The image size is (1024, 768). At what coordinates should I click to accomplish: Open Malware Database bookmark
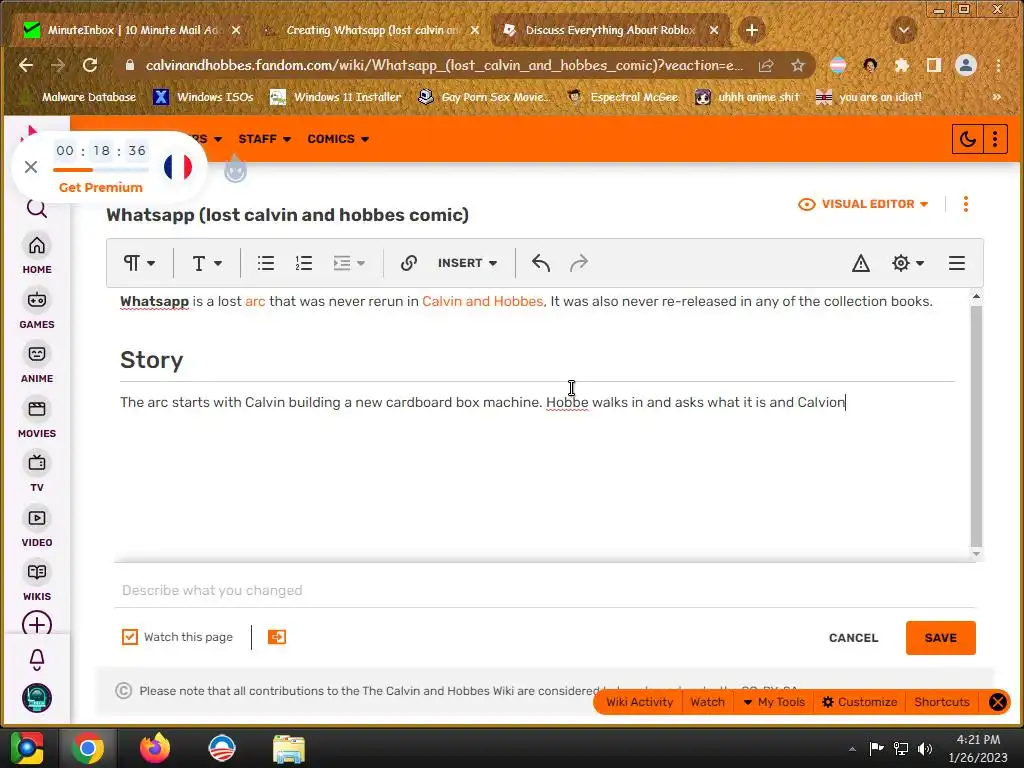(79, 97)
